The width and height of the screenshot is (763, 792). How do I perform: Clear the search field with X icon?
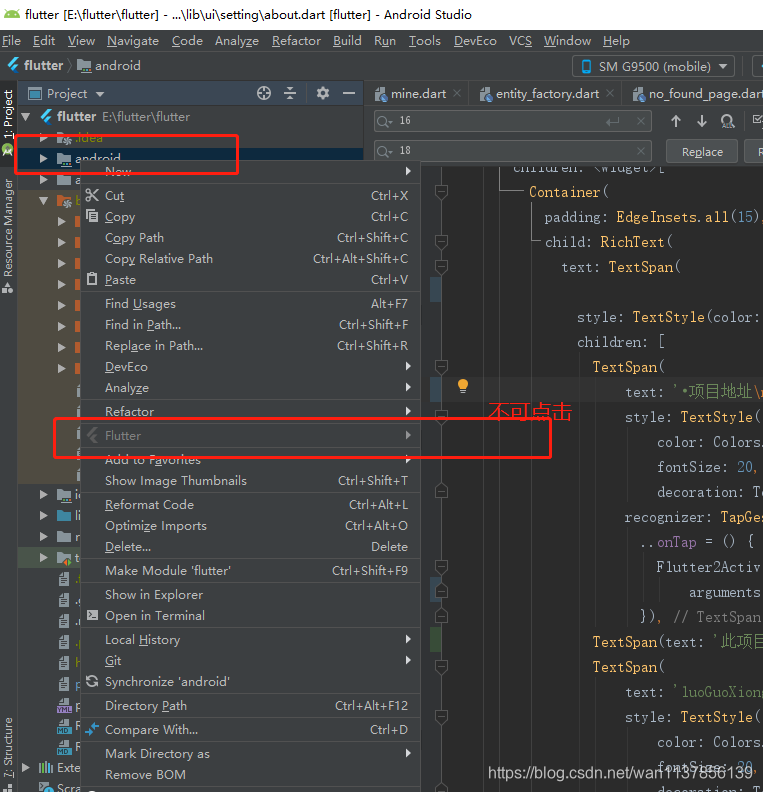point(641,121)
